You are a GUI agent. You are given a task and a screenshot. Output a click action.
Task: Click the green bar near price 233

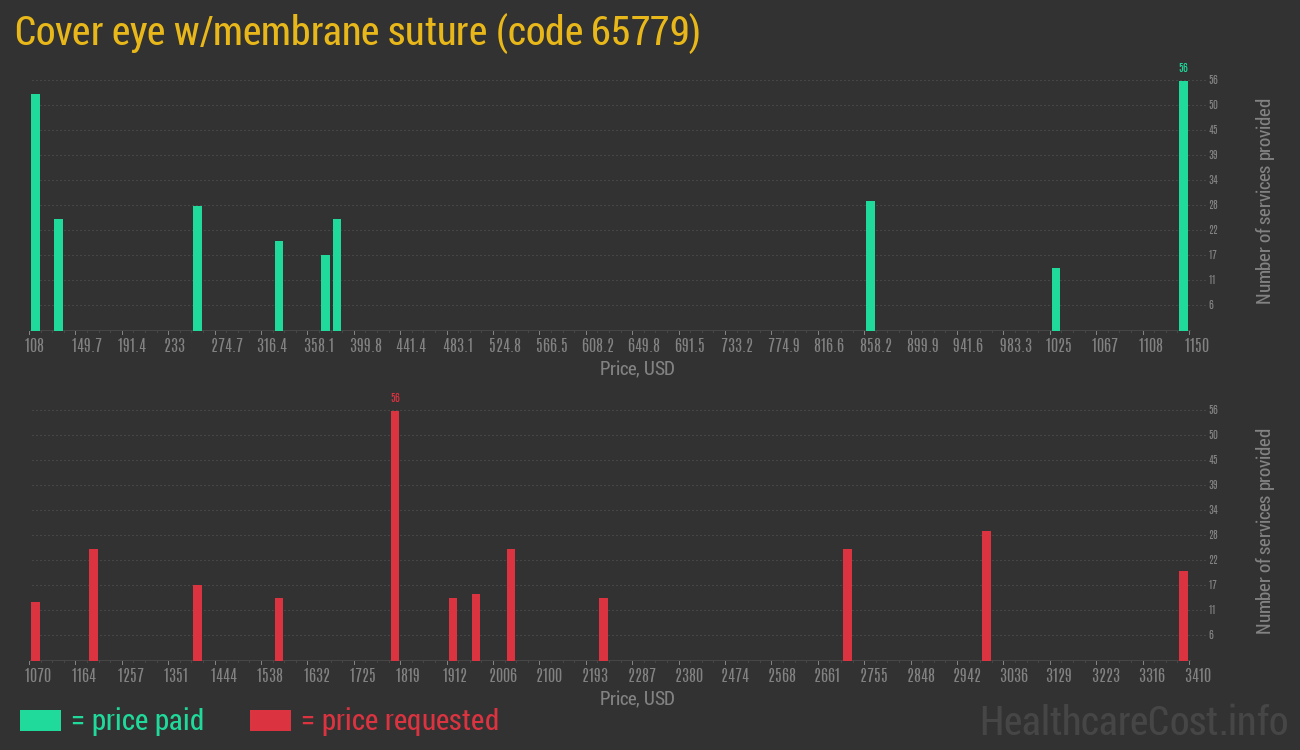197,268
